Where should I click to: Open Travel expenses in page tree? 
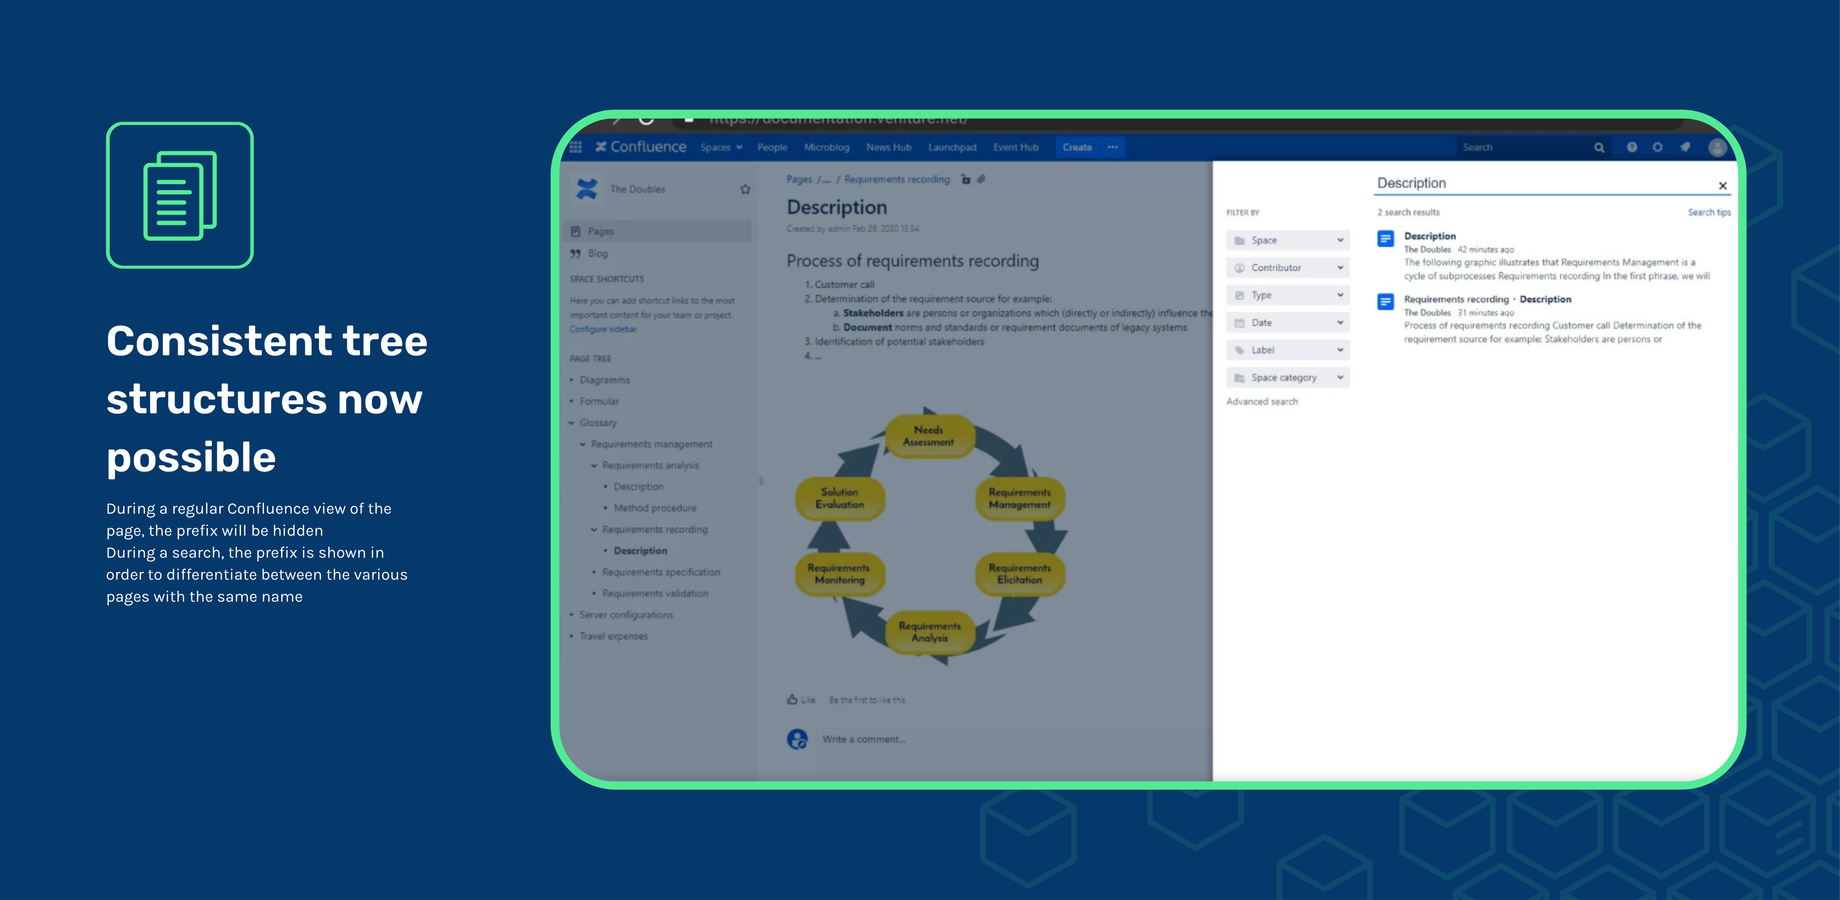click(614, 637)
